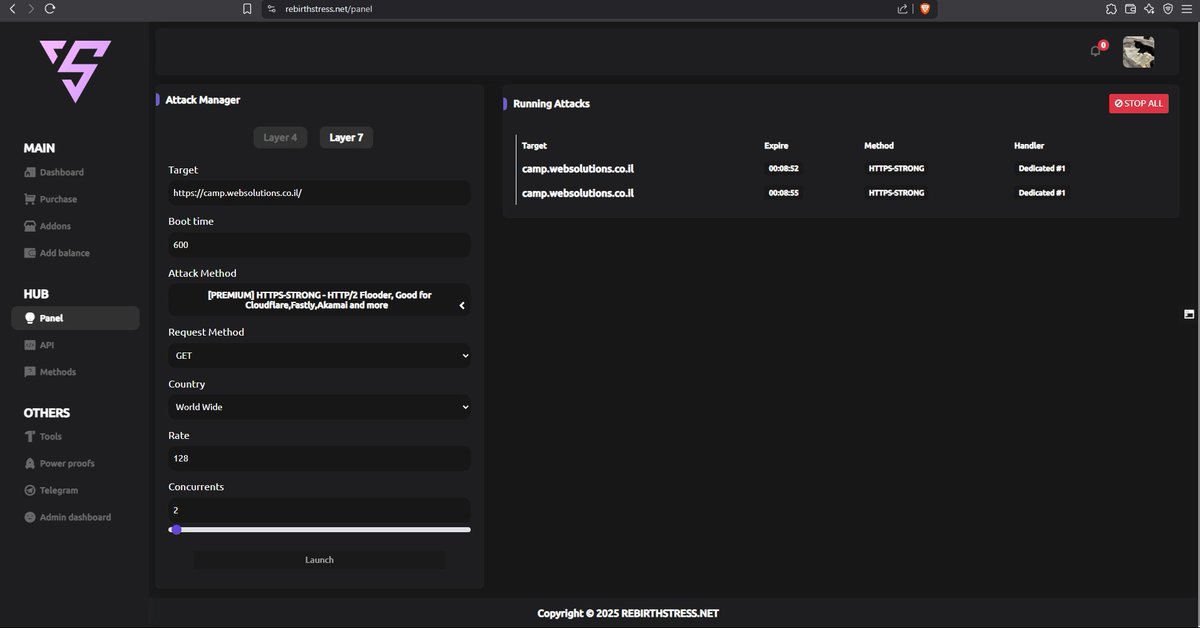Screen dimensions: 1200x628
Task: Expand the Request Method GET dropdown
Action: coord(319,355)
